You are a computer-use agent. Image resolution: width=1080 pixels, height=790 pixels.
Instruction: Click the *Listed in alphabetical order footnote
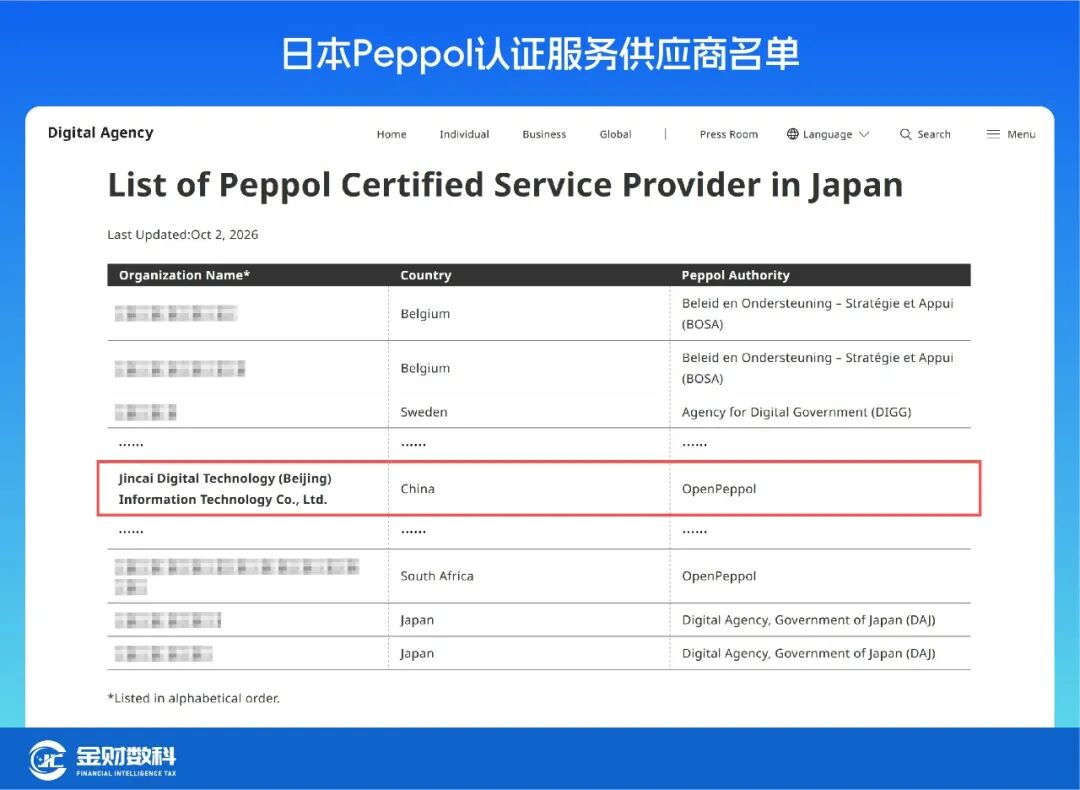pyautogui.click(x=194, y=698)
